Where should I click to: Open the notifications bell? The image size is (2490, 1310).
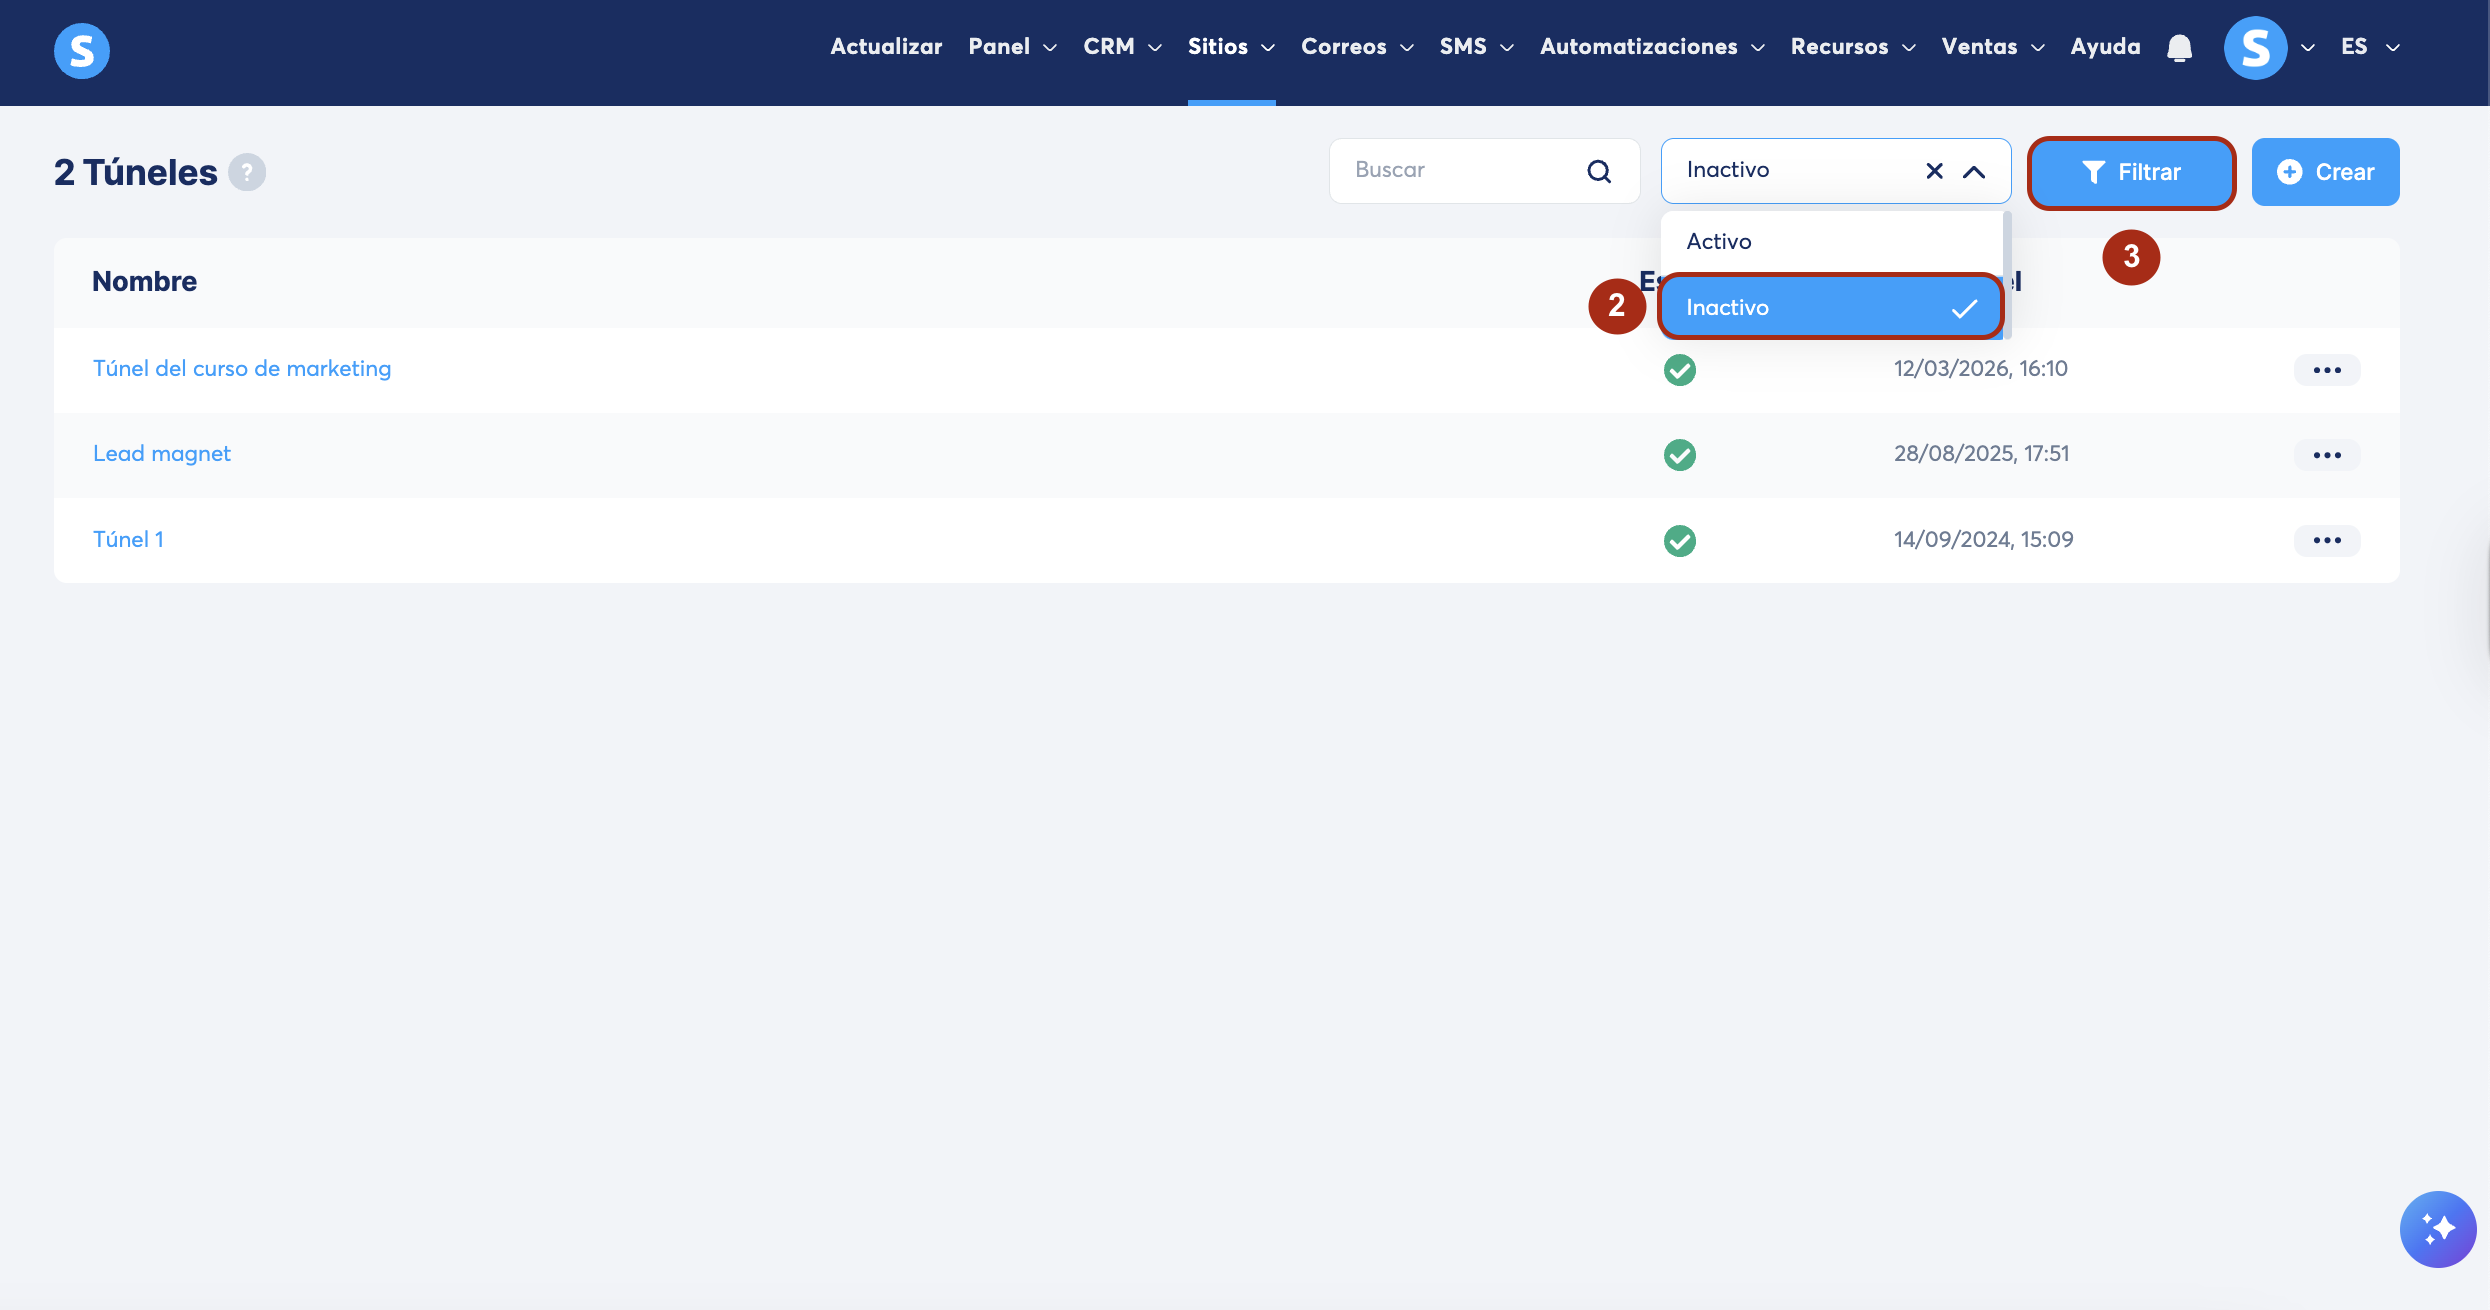(x=2179, y=48)
